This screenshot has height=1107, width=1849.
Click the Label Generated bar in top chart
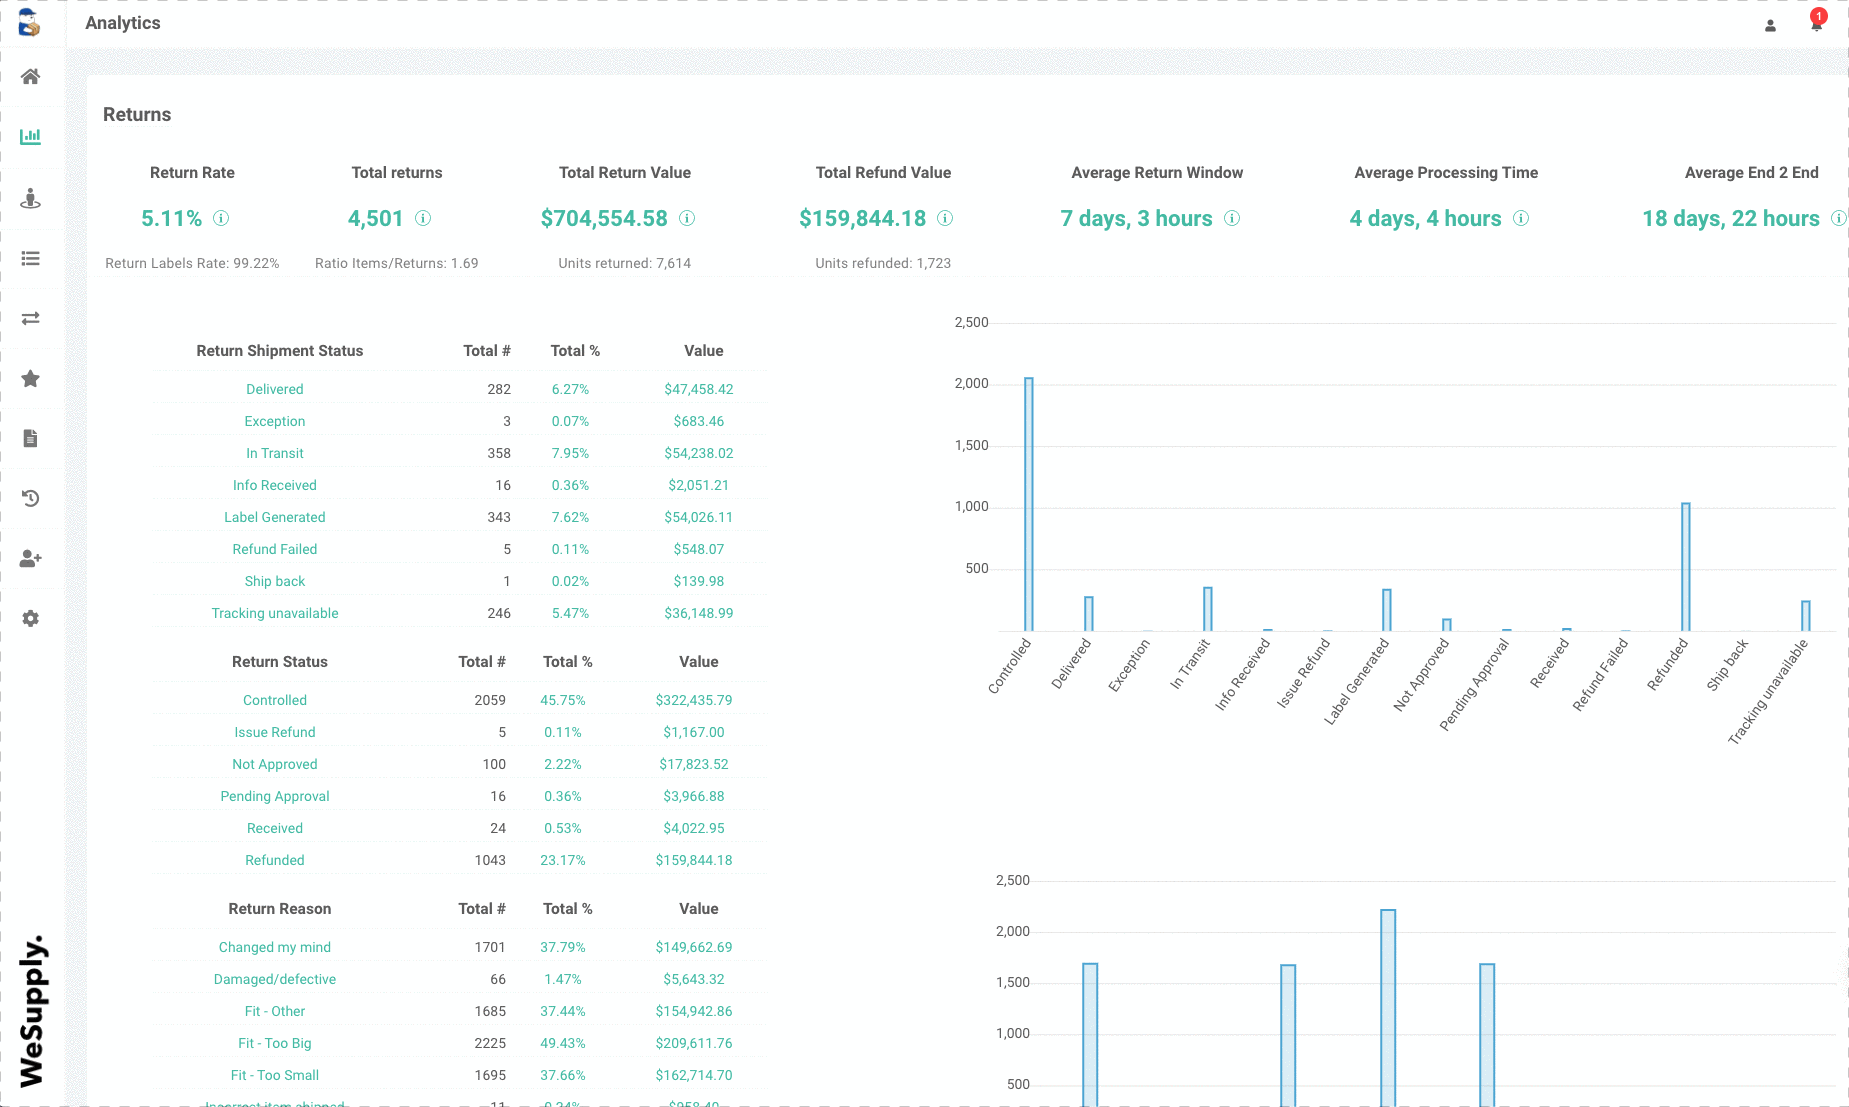pos(1387,610)
